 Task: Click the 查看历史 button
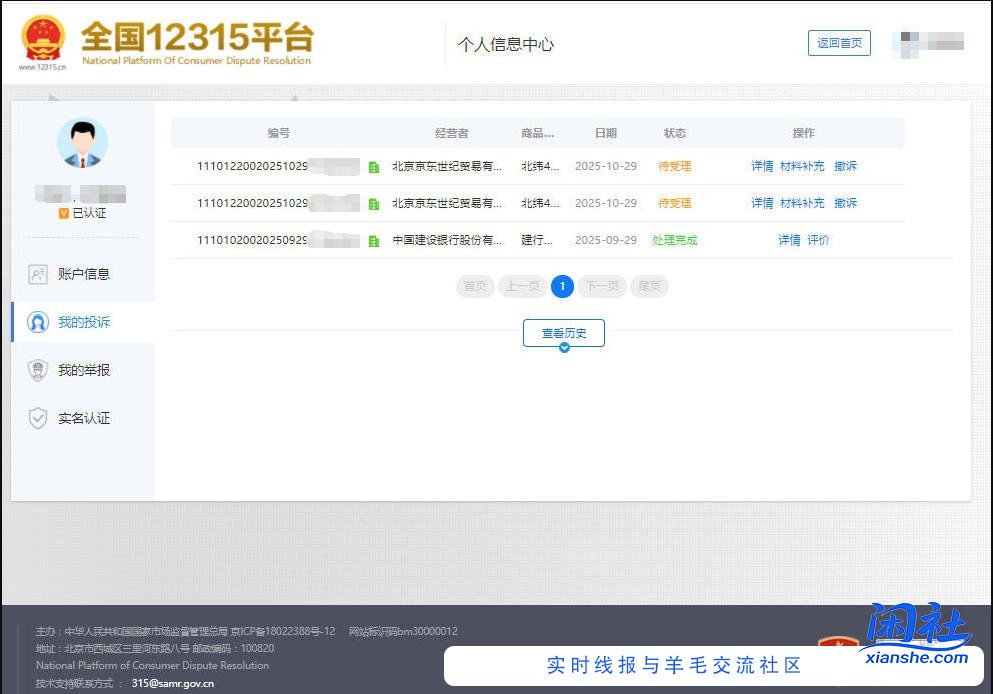pos(564,333)
